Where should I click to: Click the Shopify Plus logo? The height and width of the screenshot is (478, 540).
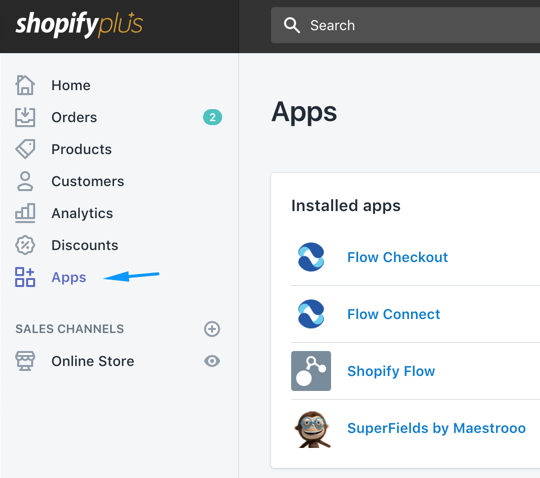point(79,24)
